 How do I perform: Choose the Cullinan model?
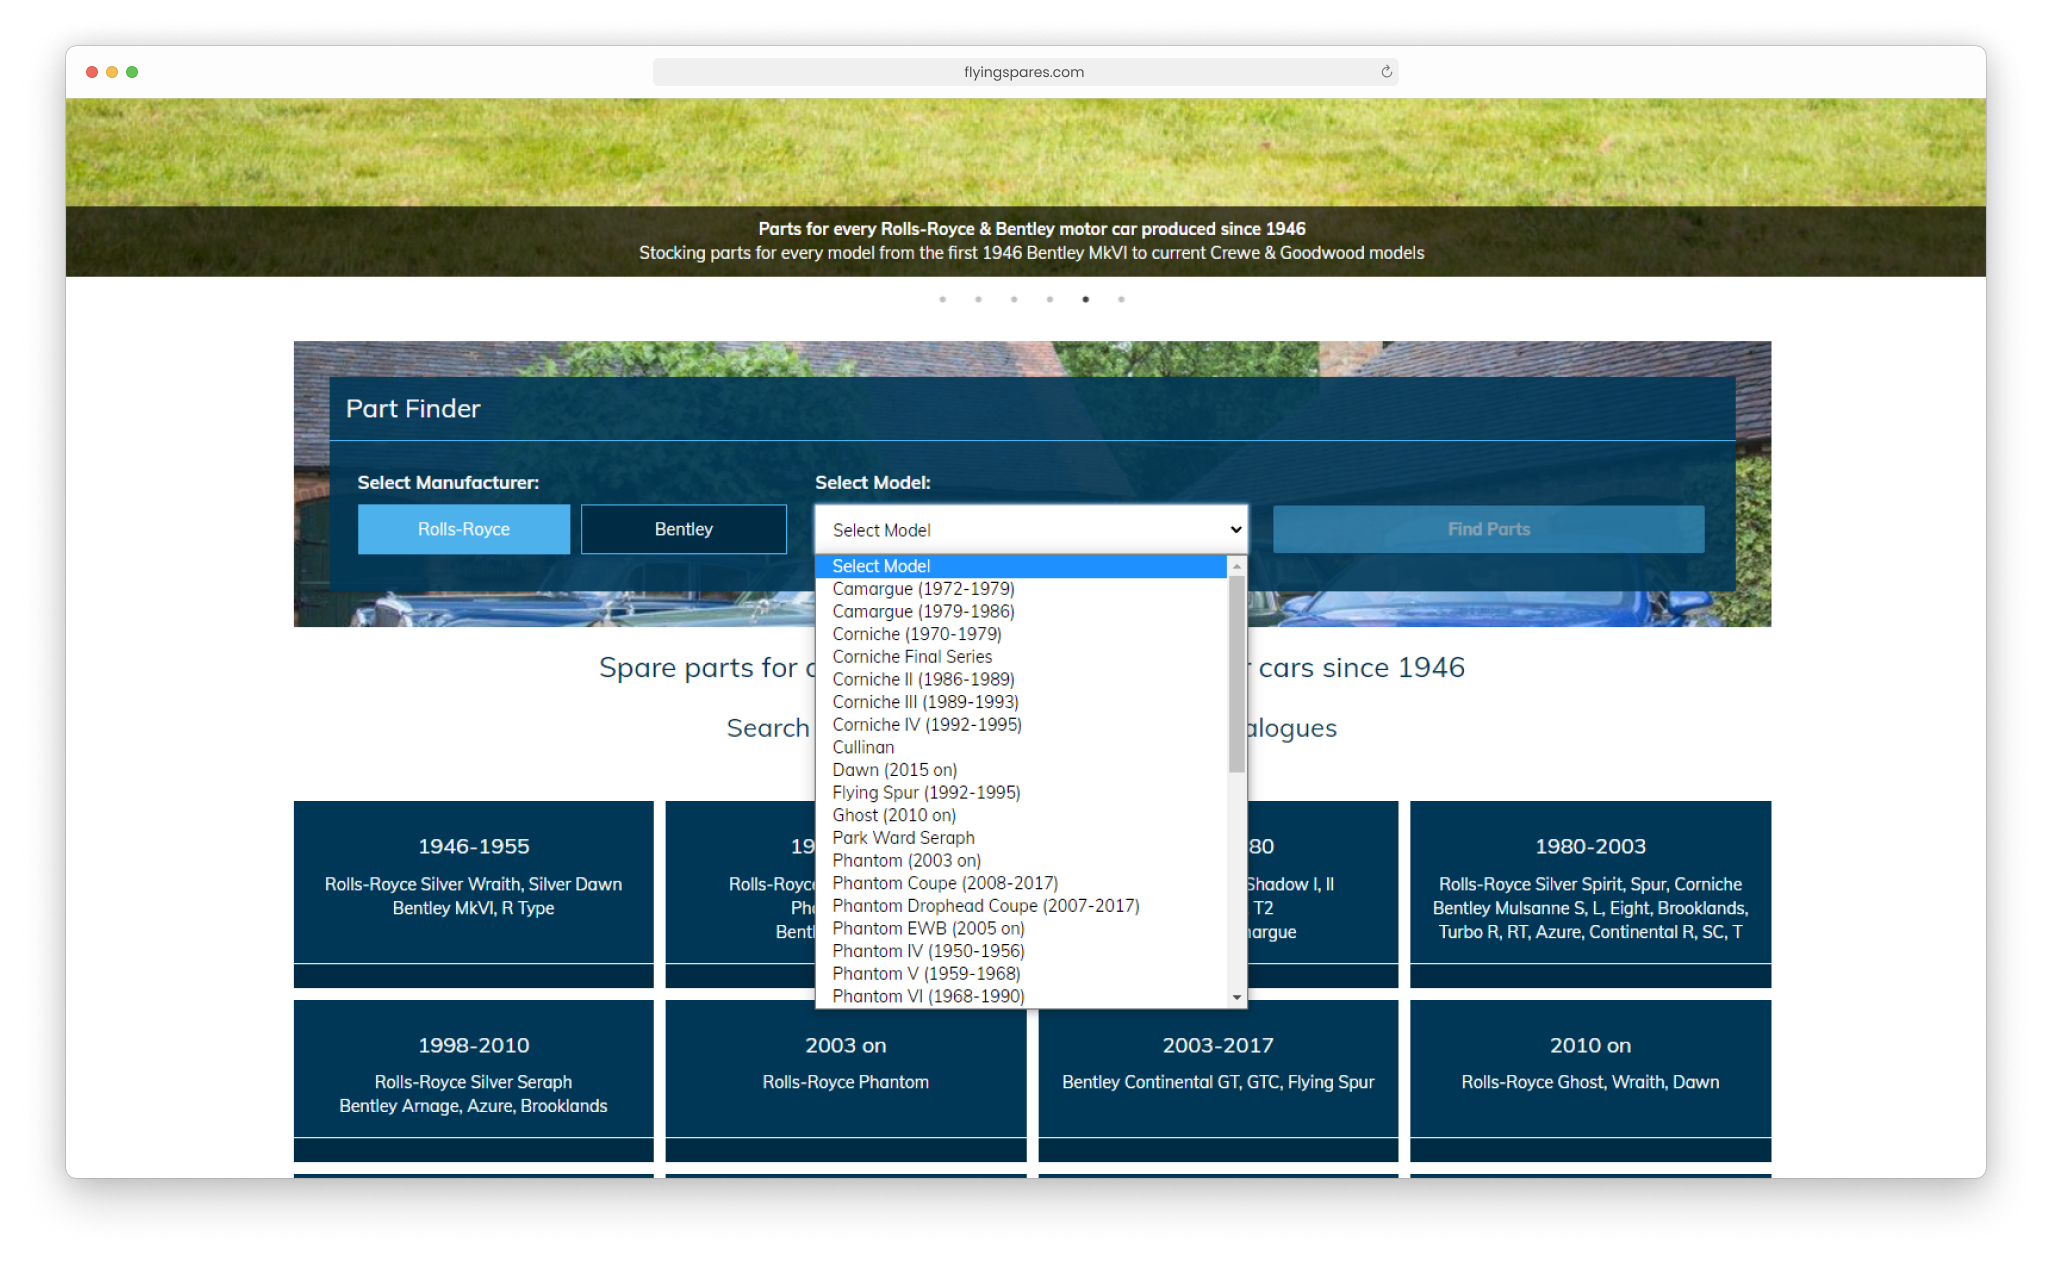coord(1021,747)
